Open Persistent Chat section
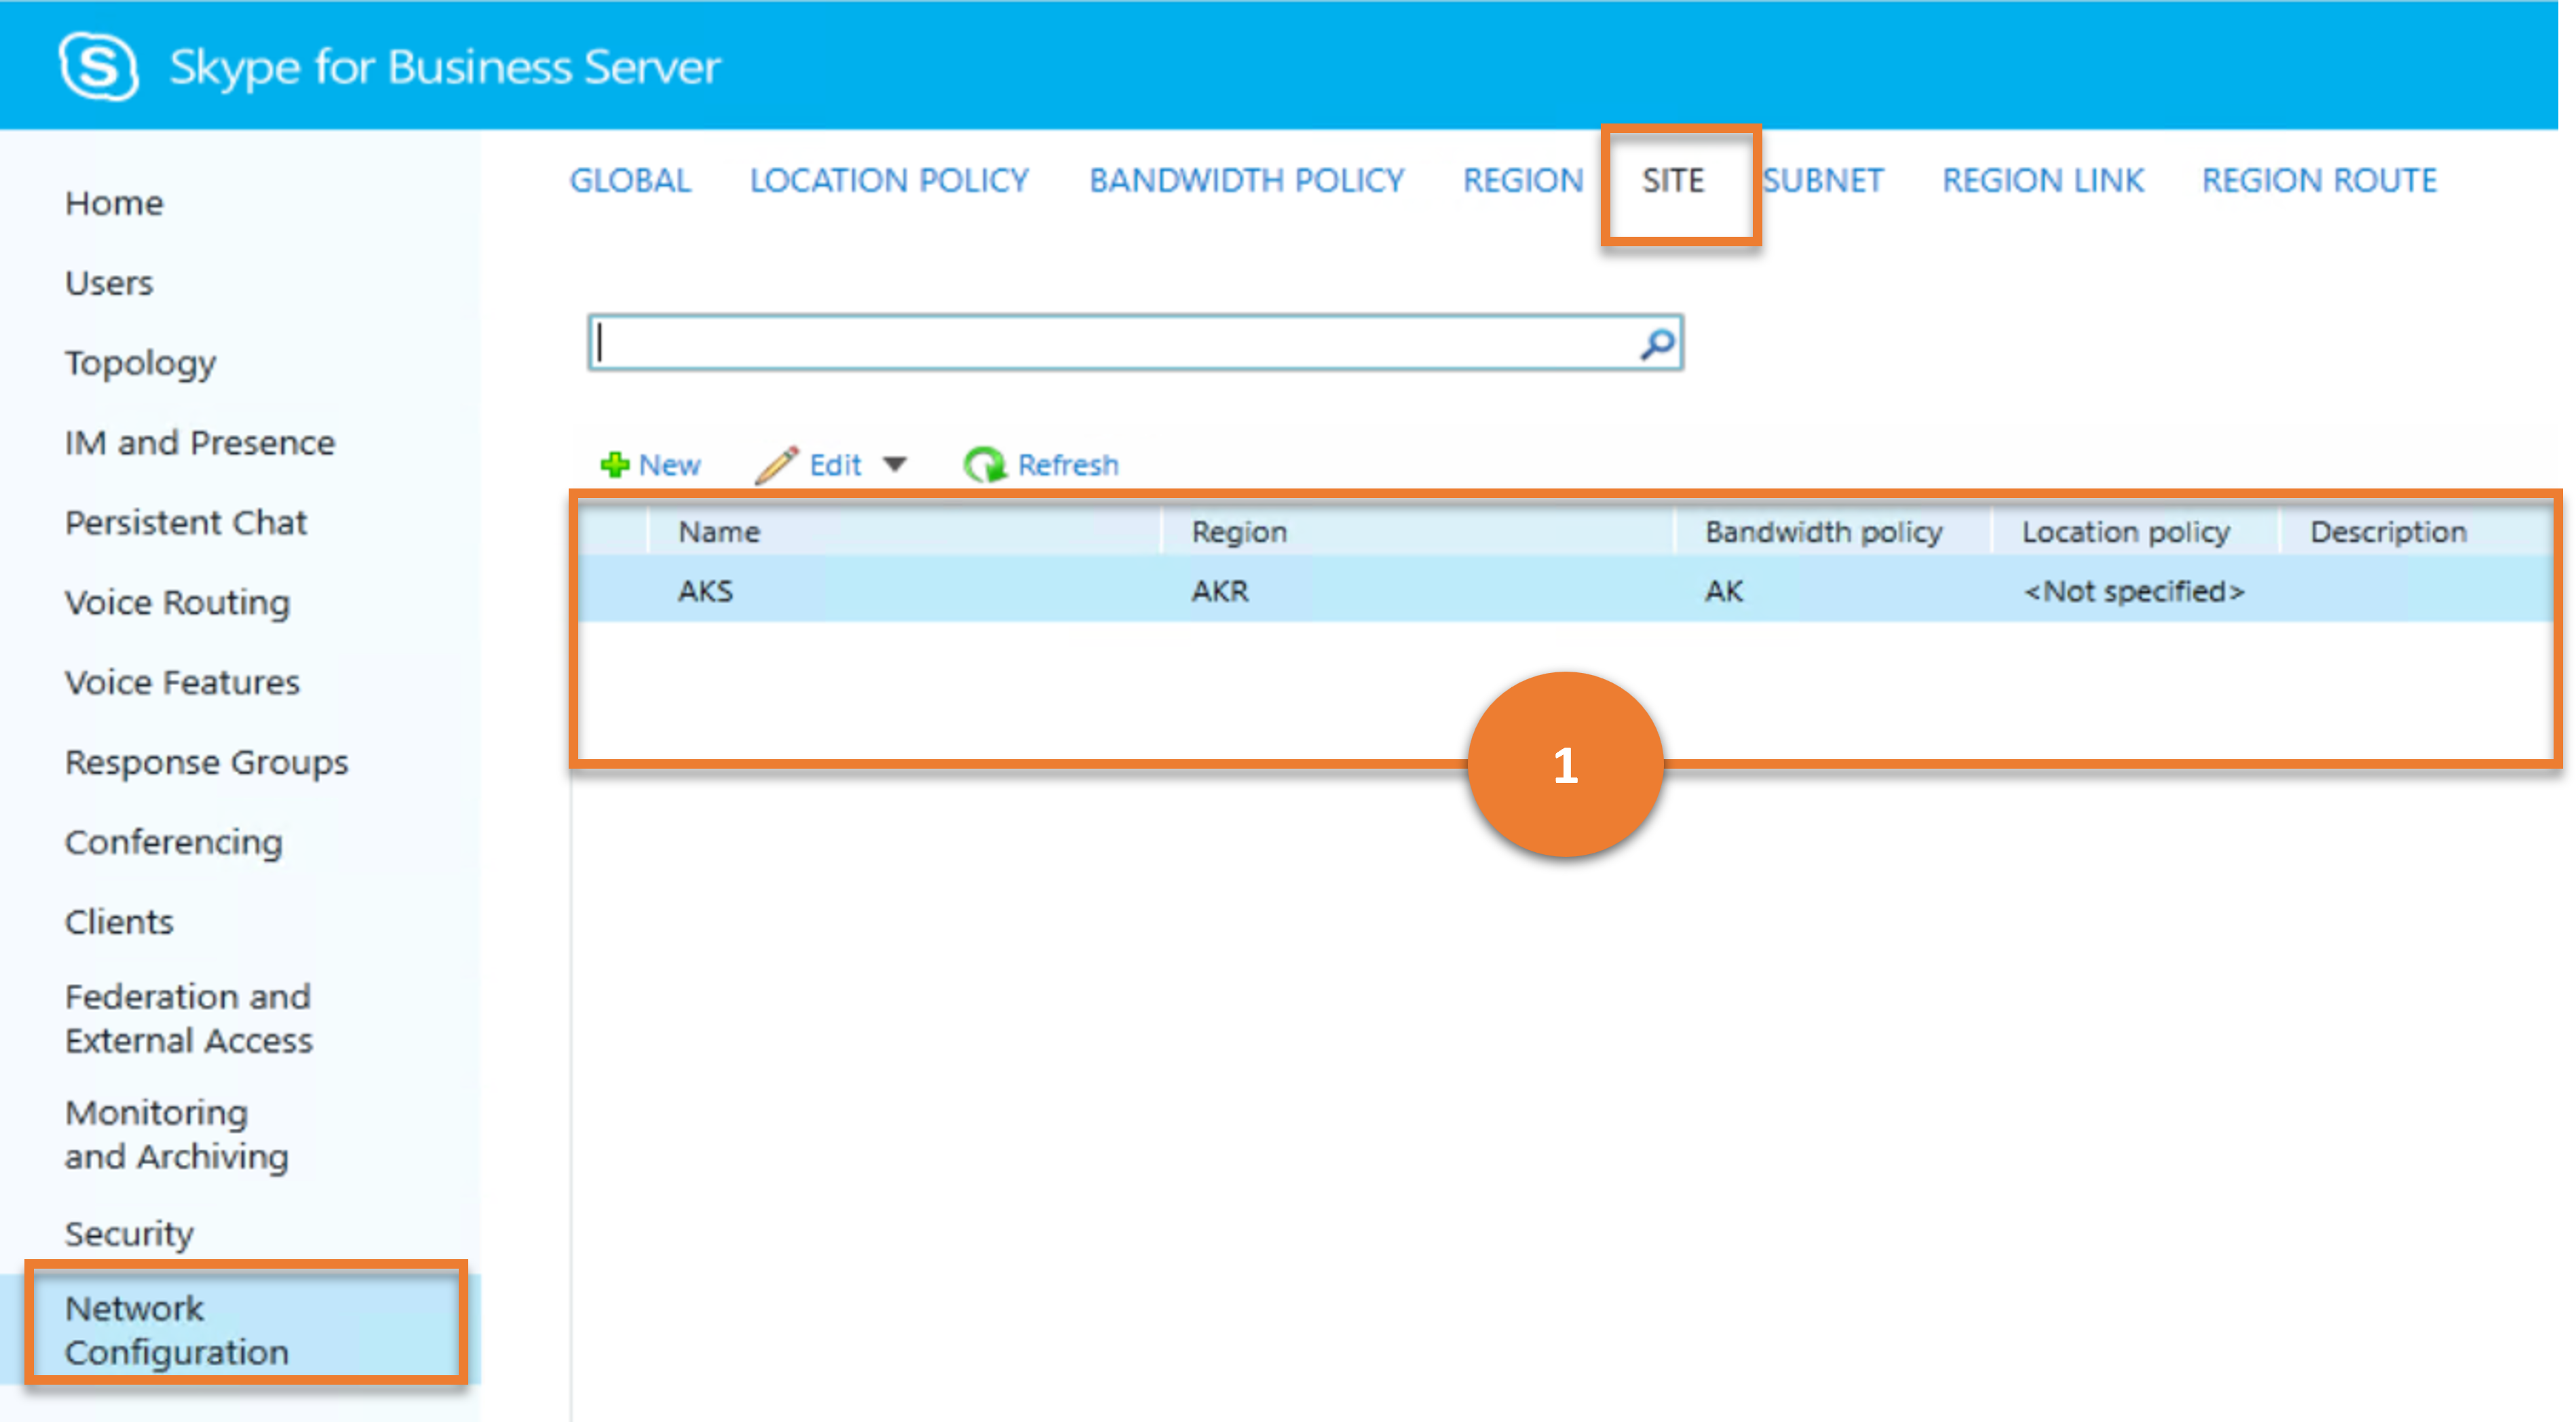The height and width of the screenshot is (1422, 2576). click(186, 523)
